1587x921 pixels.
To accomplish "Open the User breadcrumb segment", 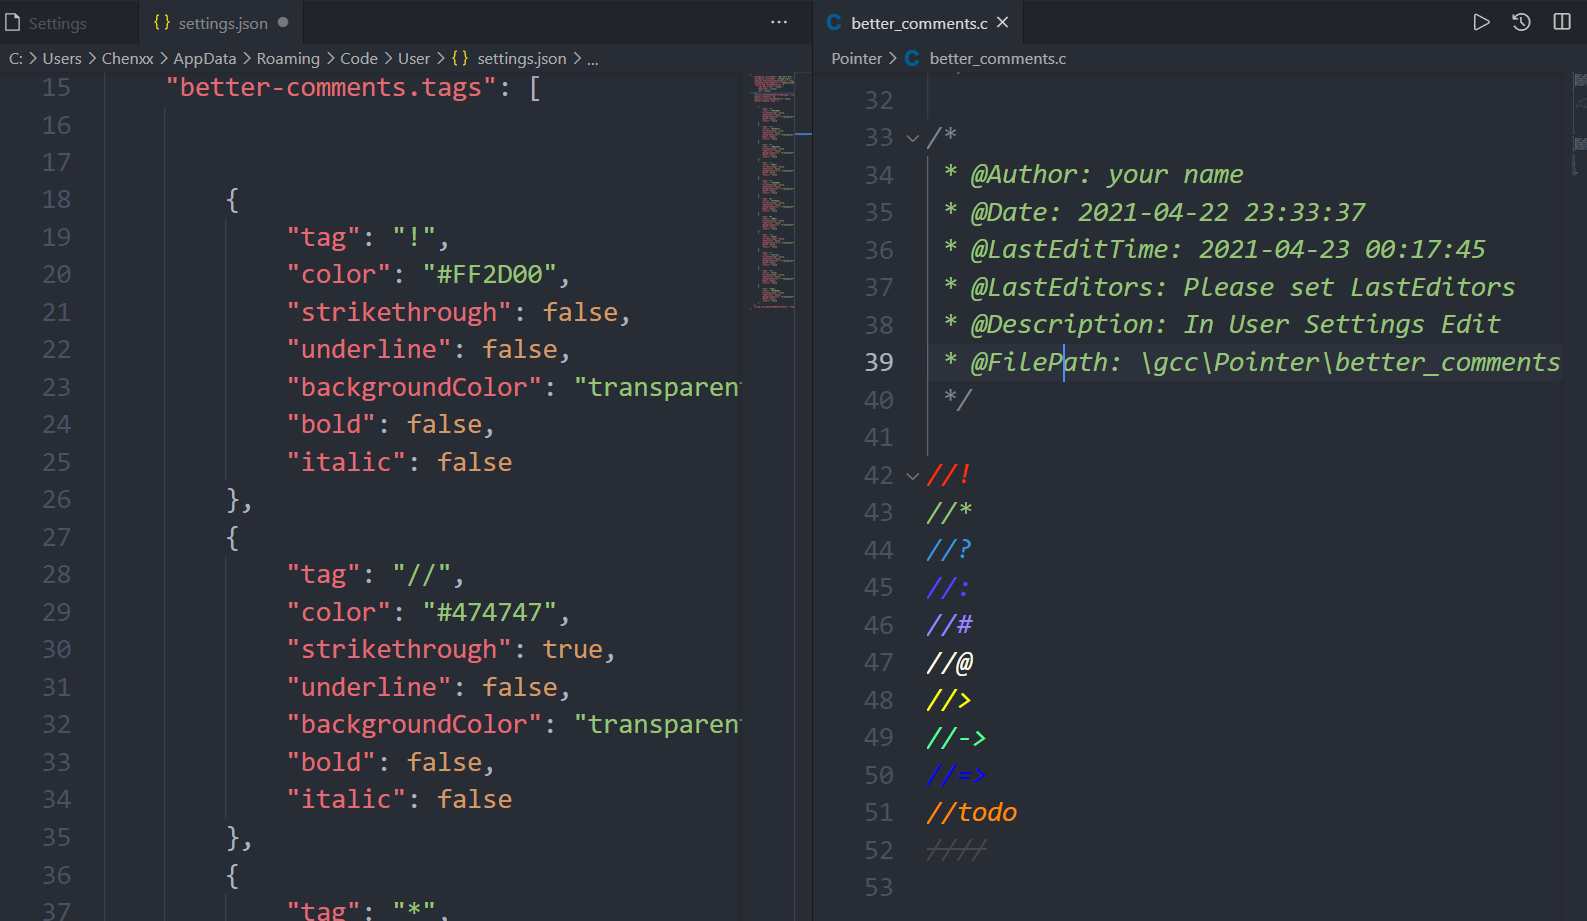I will click(414, 58).
